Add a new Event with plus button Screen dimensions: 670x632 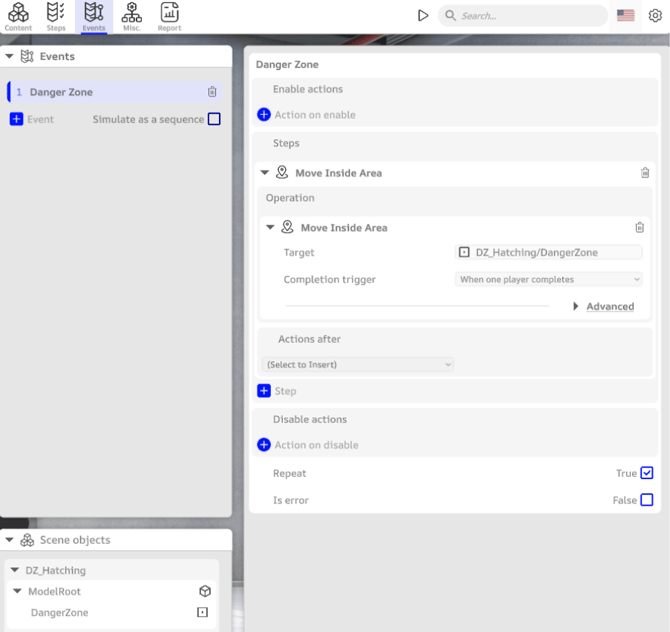16,119
